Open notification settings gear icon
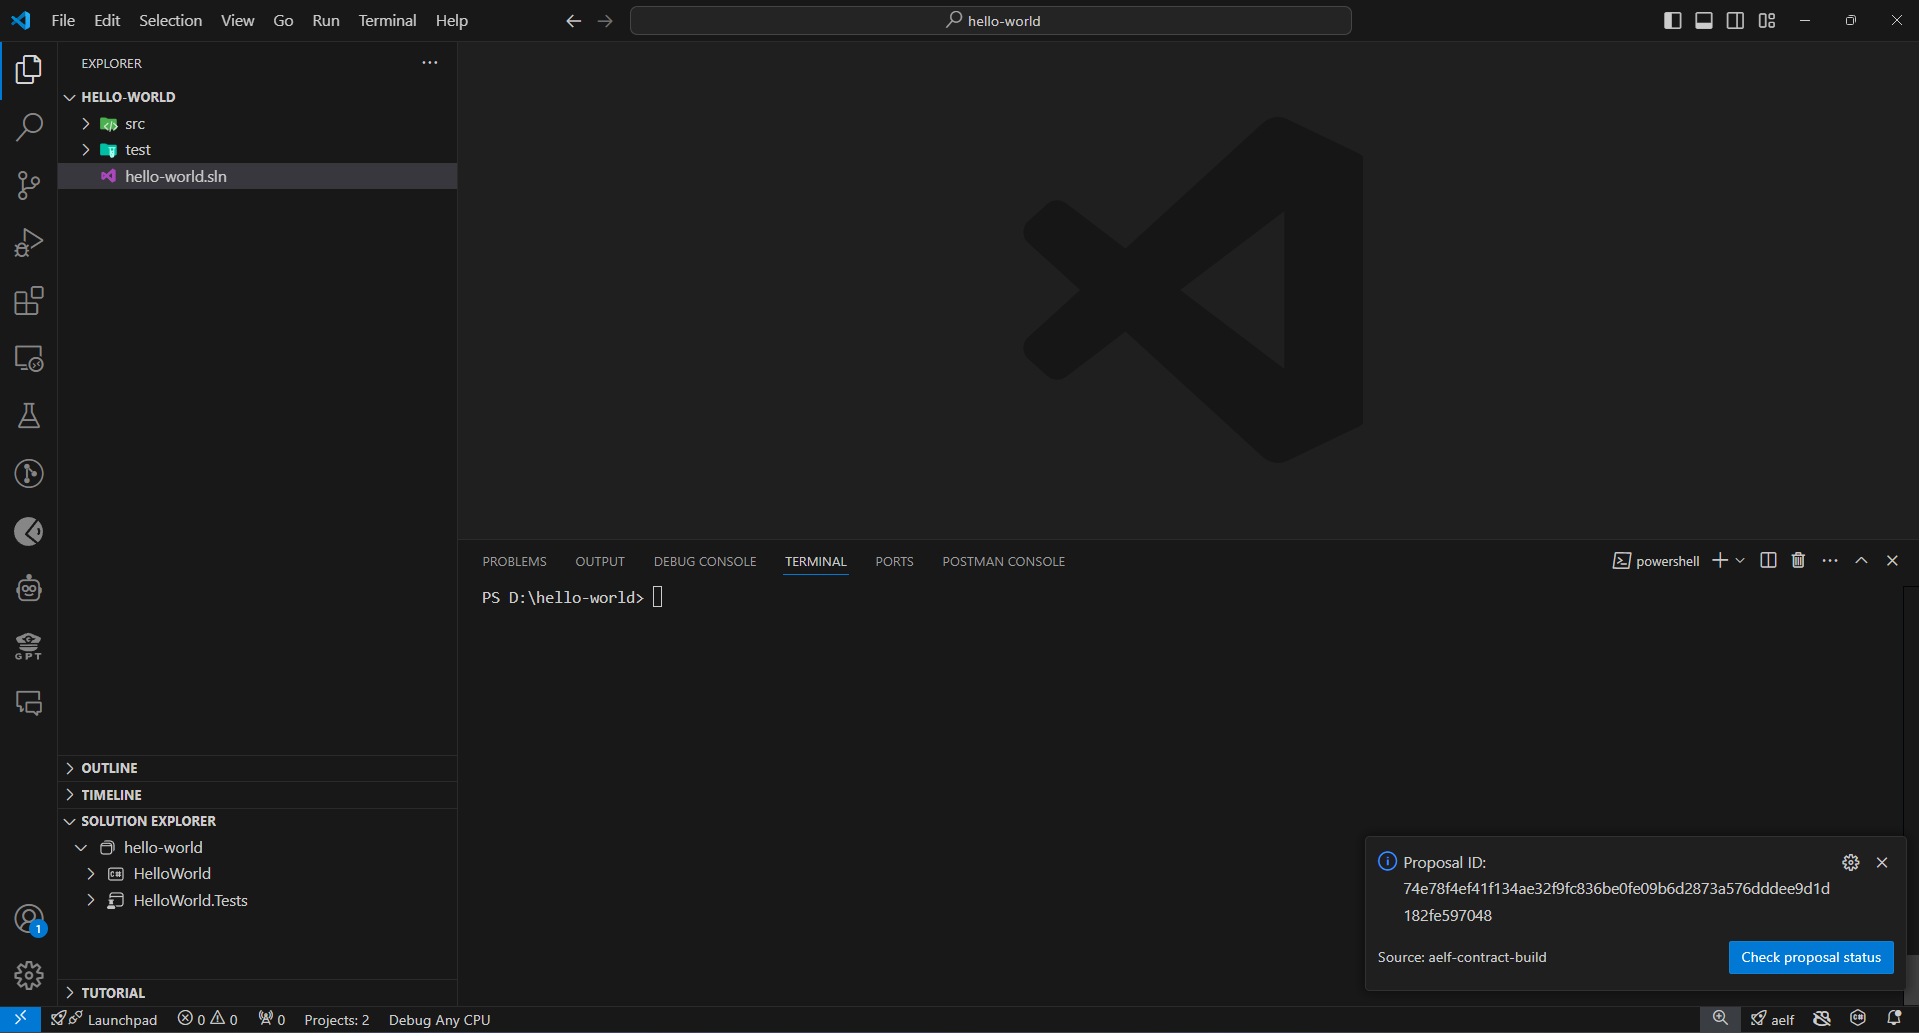Image resolution: width=1919 pixels, height=1033 pixels. 1851,863
